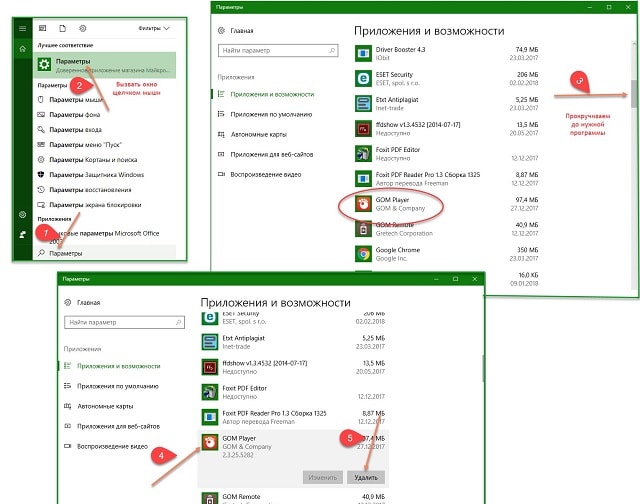The height and width of the screenshot is (504, 640).
Task: Select Приложения по умолчанию in lower window
Action: point(111,386)
